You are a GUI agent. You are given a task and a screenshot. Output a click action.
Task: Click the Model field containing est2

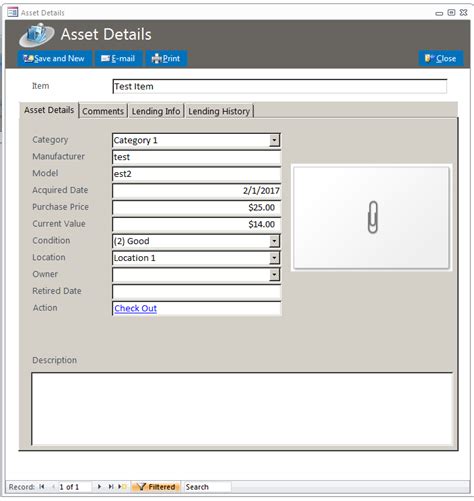pyautogui.click(x=197, y=174)
